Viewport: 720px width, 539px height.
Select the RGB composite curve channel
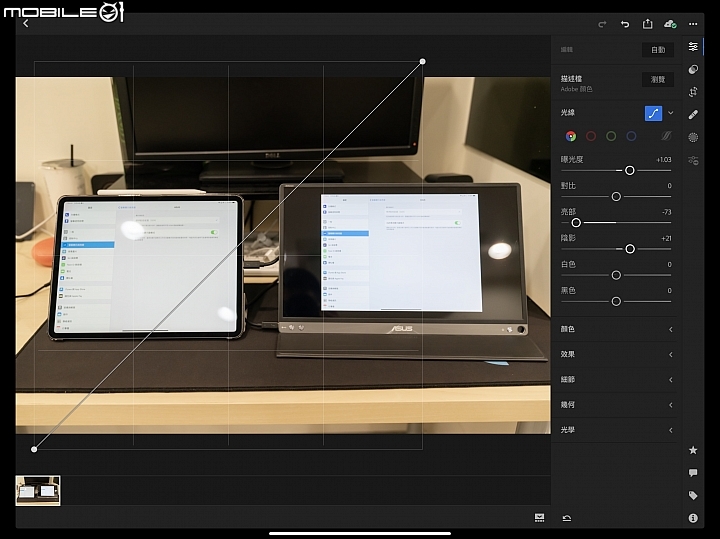click(571, 136)
